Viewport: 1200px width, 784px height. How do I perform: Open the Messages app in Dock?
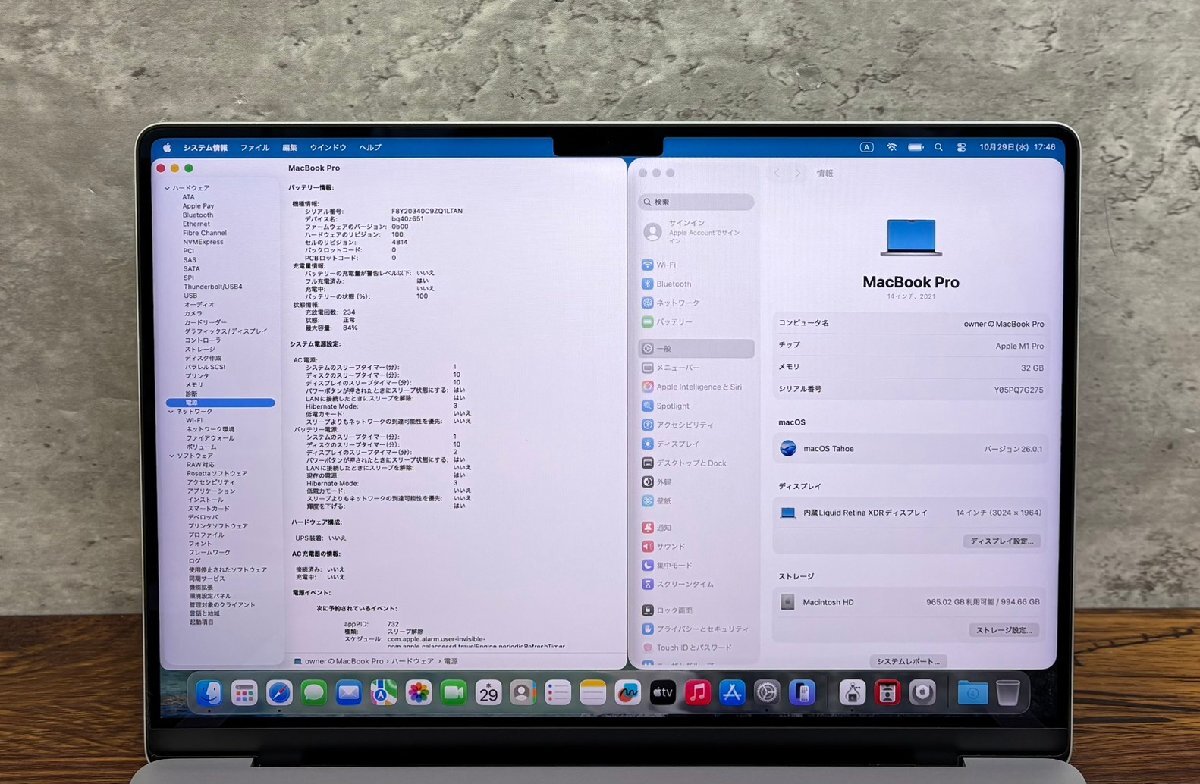click(314, 693)
